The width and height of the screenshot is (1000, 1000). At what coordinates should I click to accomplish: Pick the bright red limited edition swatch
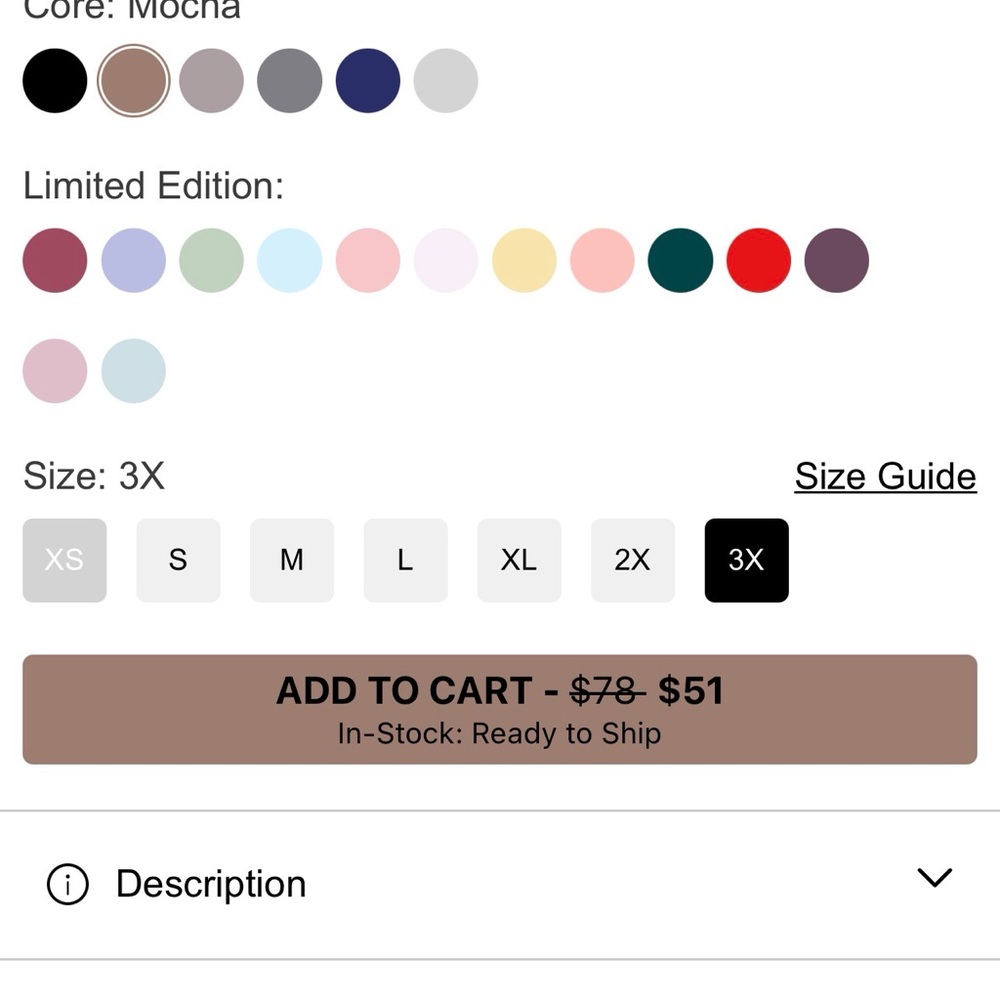coord(759,260)
